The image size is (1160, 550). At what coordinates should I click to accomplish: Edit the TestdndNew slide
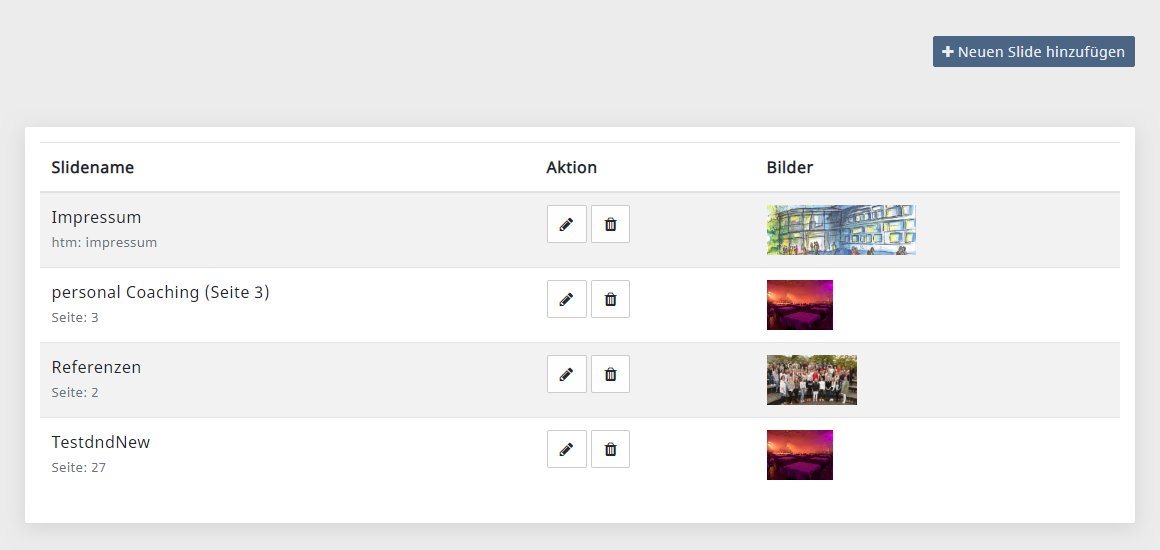567,449
